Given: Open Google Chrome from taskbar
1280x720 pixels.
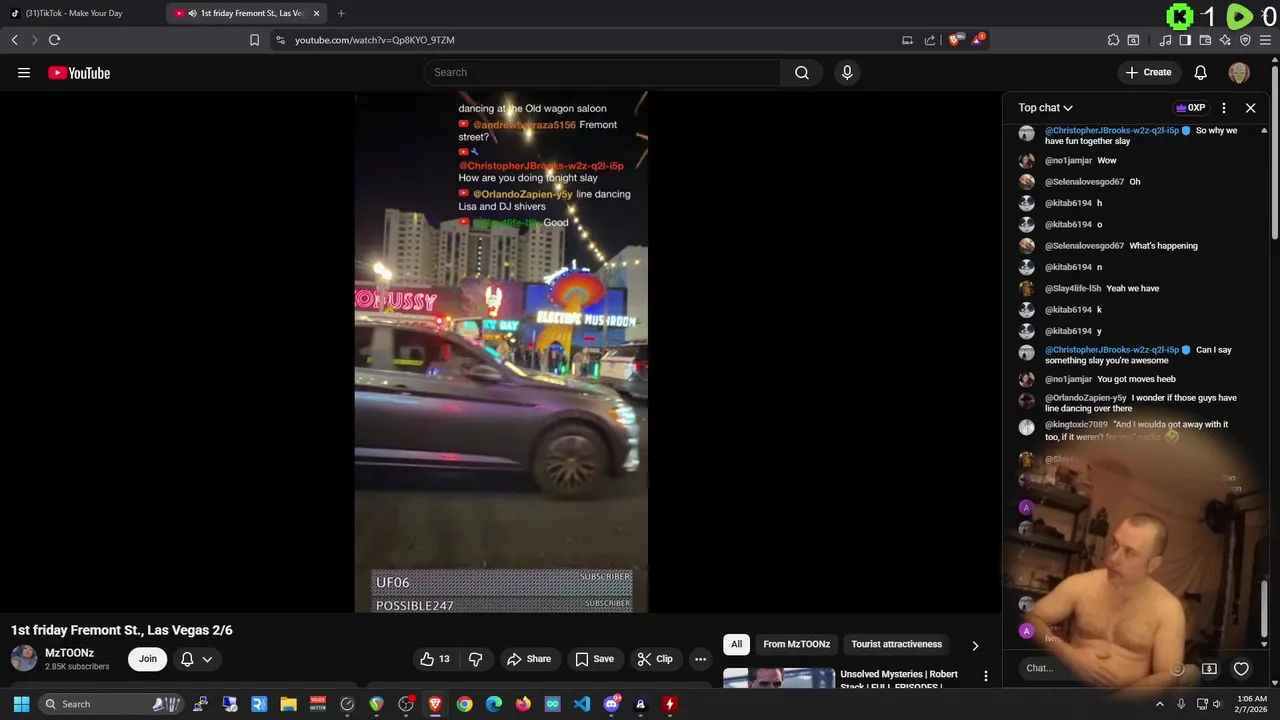Looking at the screenshot, I should coord(464,704).
